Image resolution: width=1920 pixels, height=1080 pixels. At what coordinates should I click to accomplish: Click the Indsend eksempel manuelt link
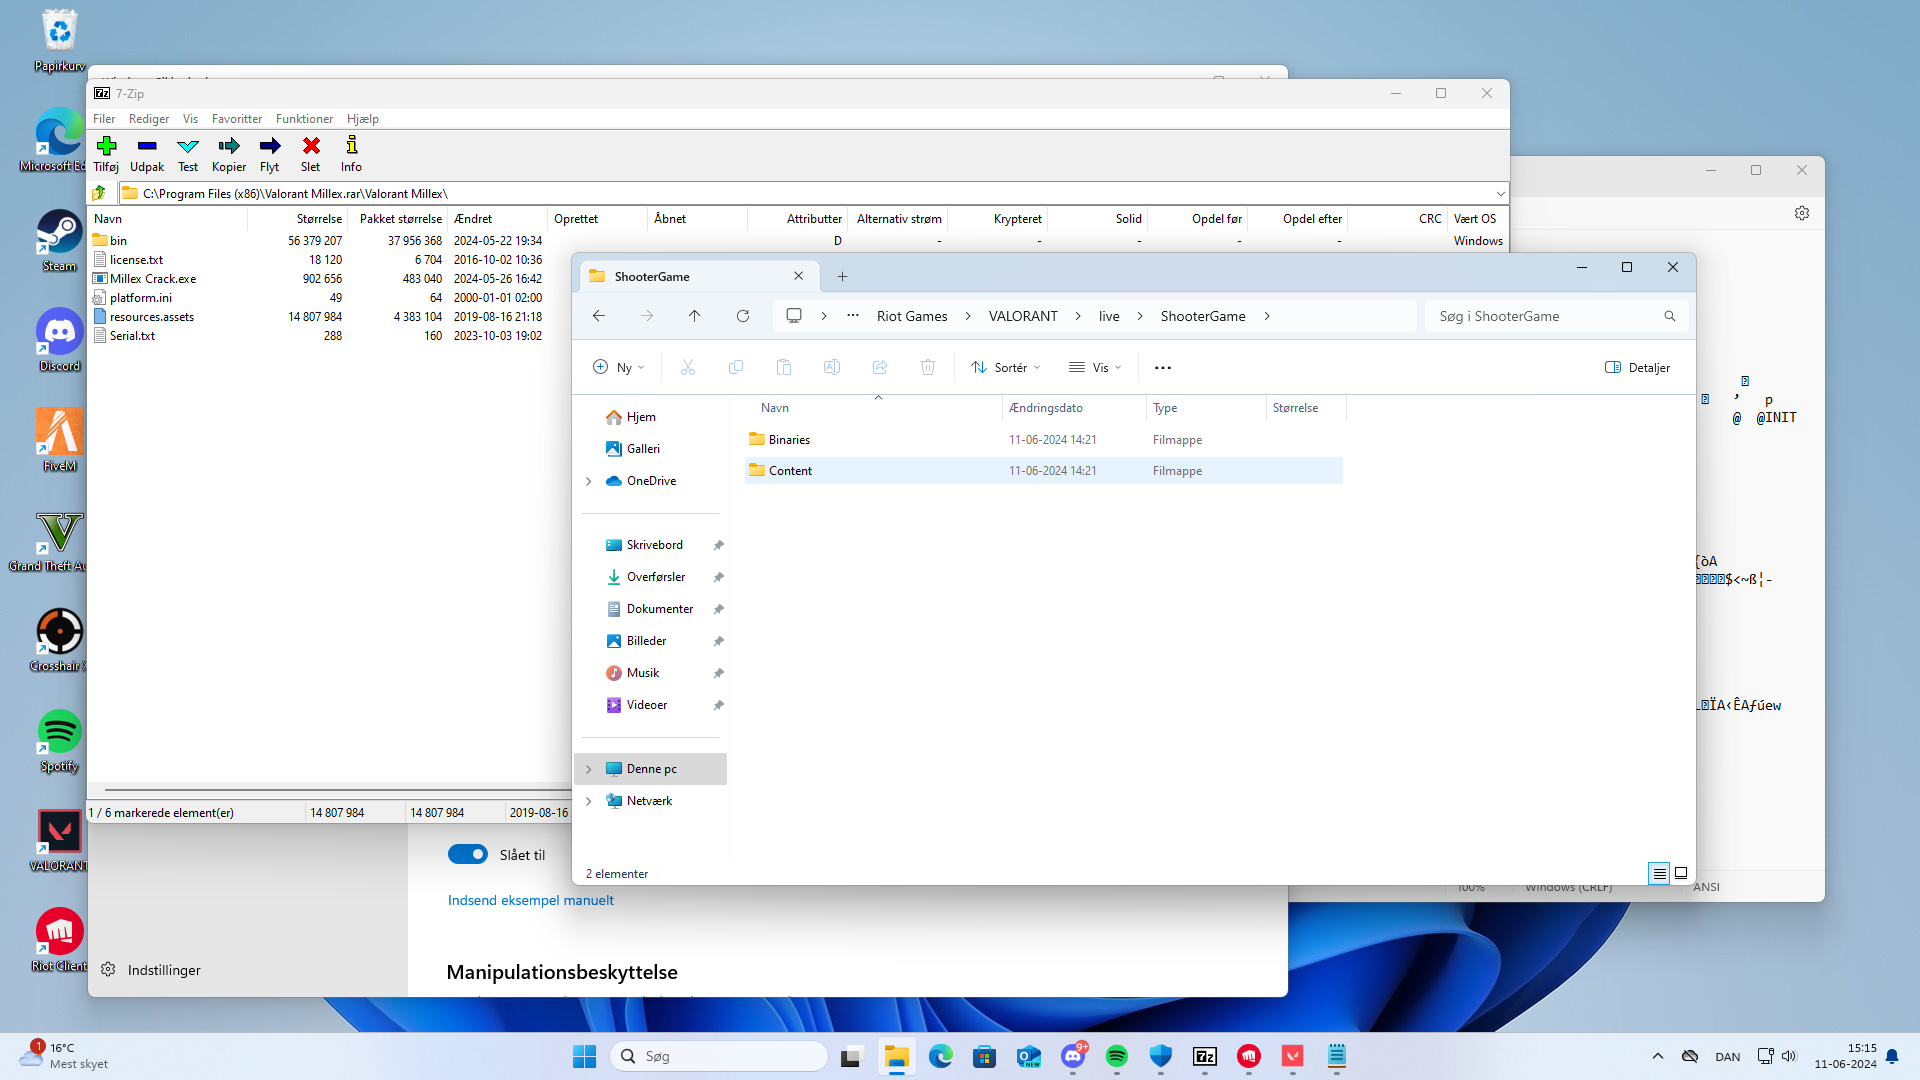530,900
